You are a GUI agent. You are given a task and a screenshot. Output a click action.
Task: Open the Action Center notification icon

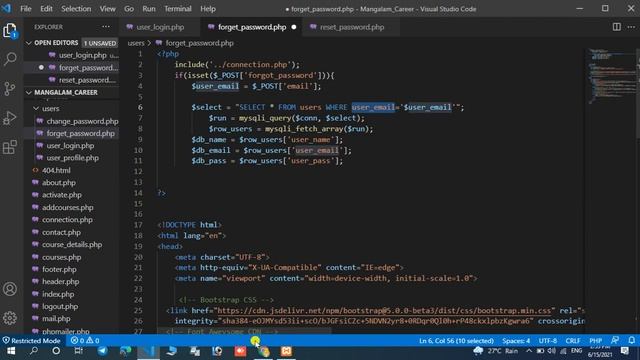(x=624, y=351)
